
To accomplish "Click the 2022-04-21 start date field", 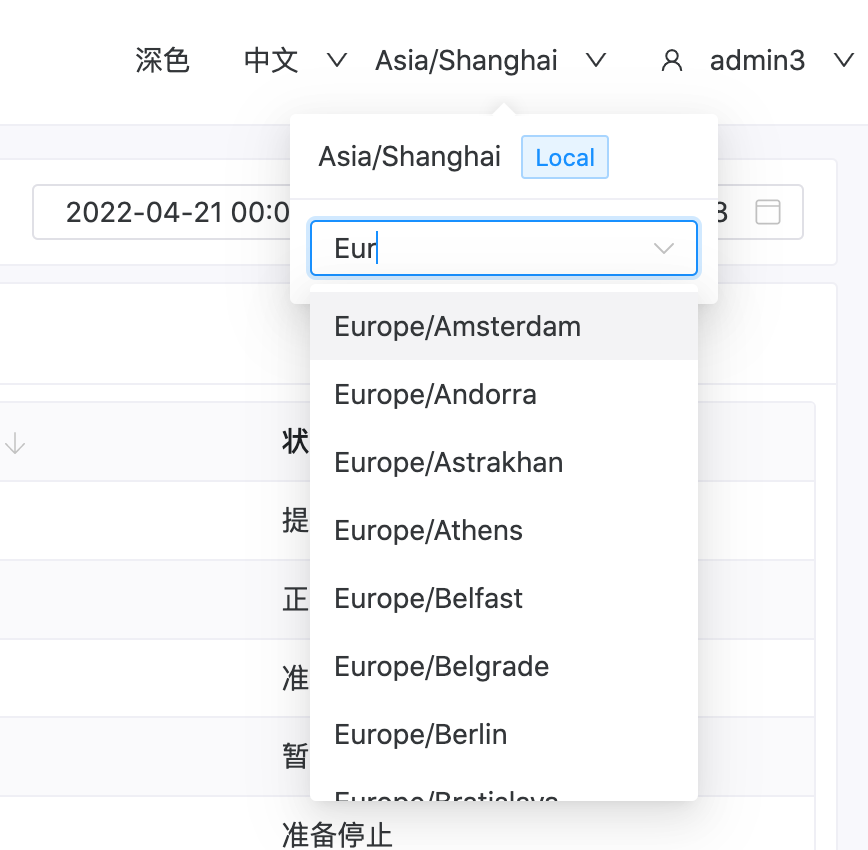I will pos(170,212).
